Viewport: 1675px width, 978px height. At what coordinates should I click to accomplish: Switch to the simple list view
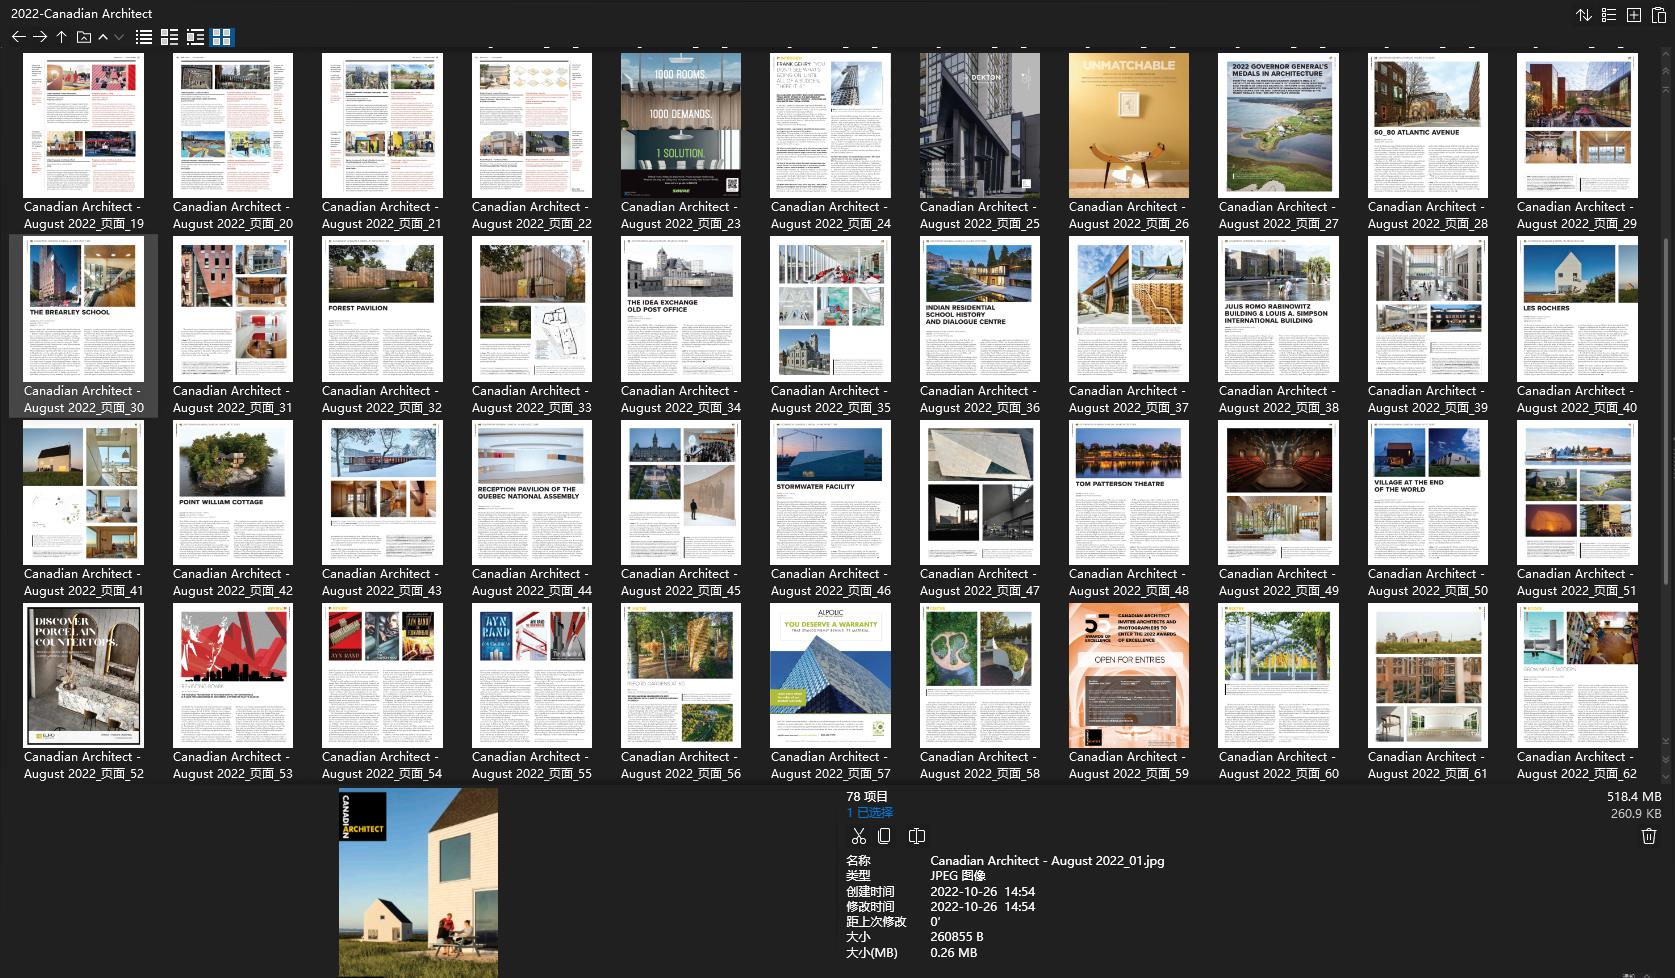(143, 37)
